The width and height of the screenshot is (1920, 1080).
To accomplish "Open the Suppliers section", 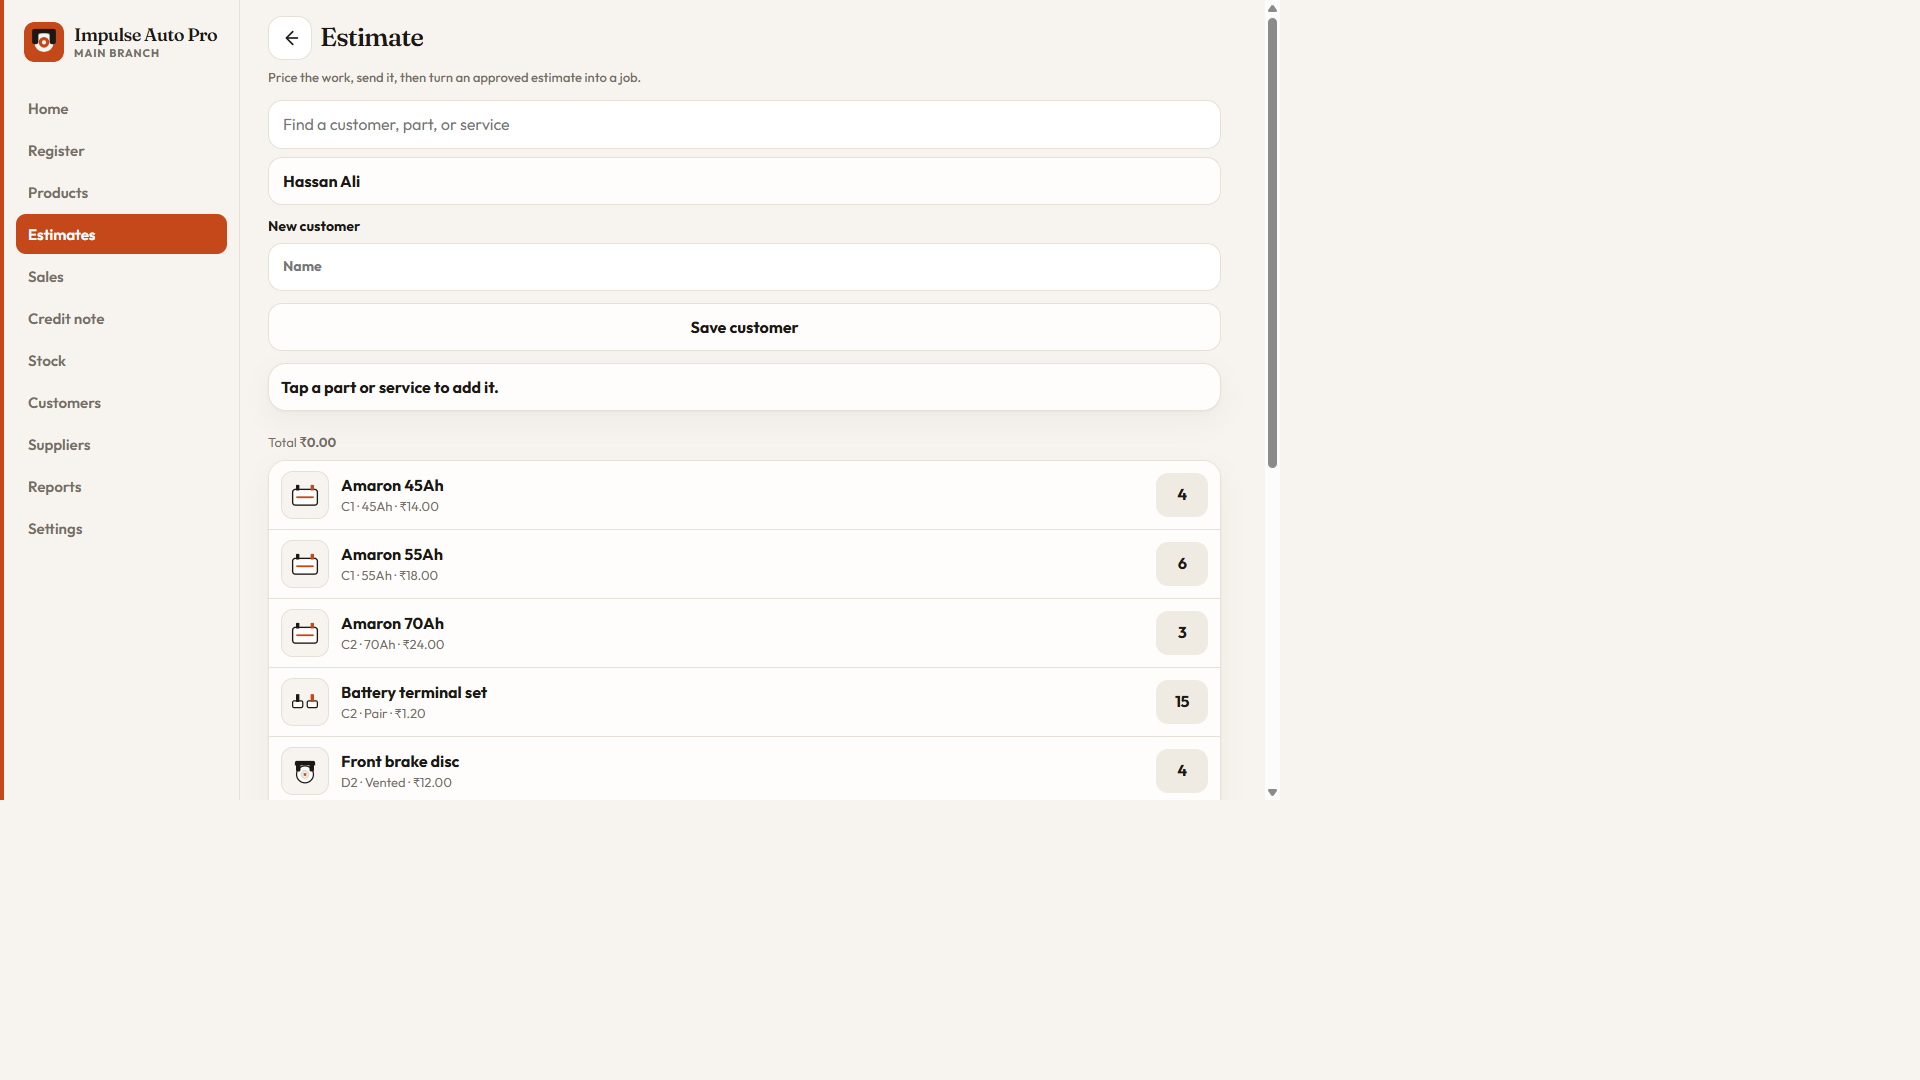I will pos(121,445).
